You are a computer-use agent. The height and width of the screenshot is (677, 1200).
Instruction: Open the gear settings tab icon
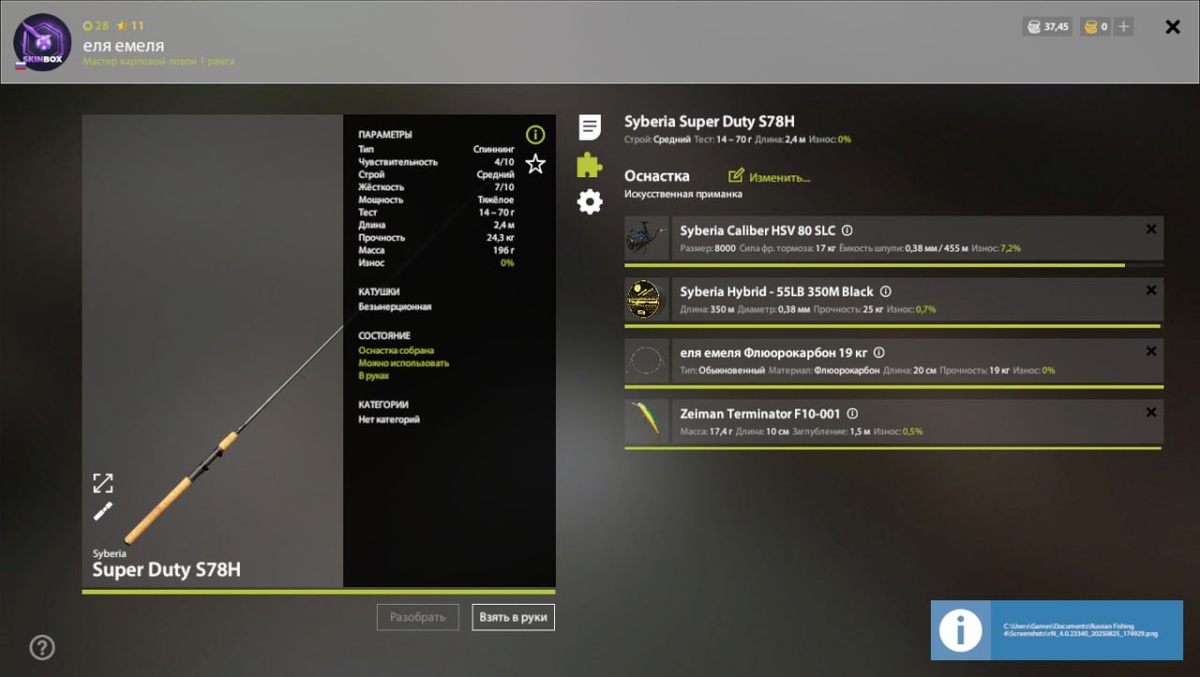pos(590,202)
